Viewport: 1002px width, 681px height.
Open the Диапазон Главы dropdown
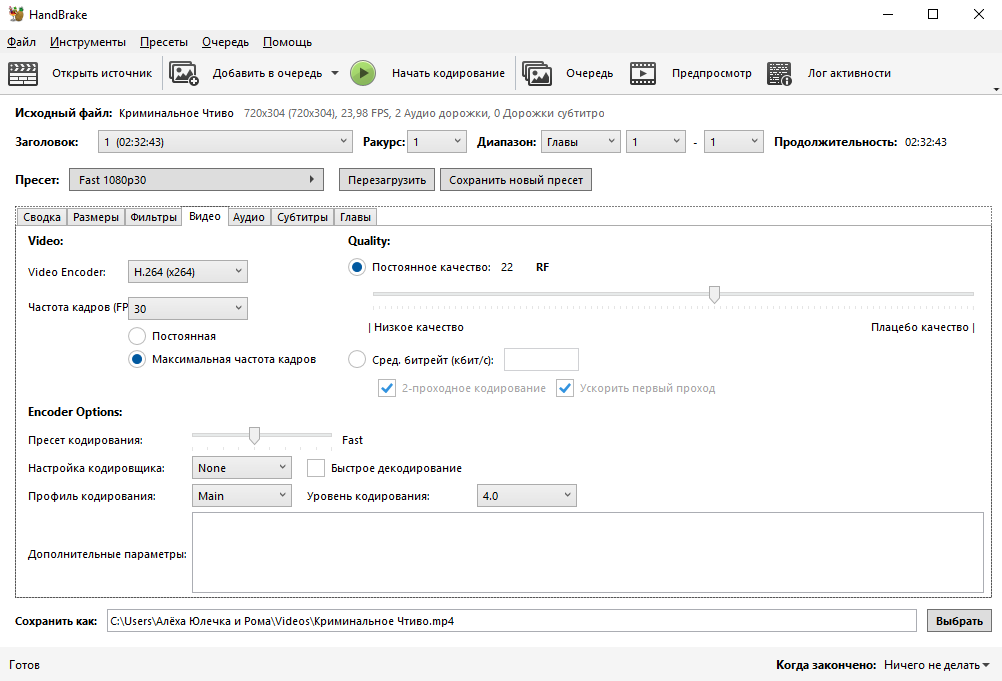(581, 142)
